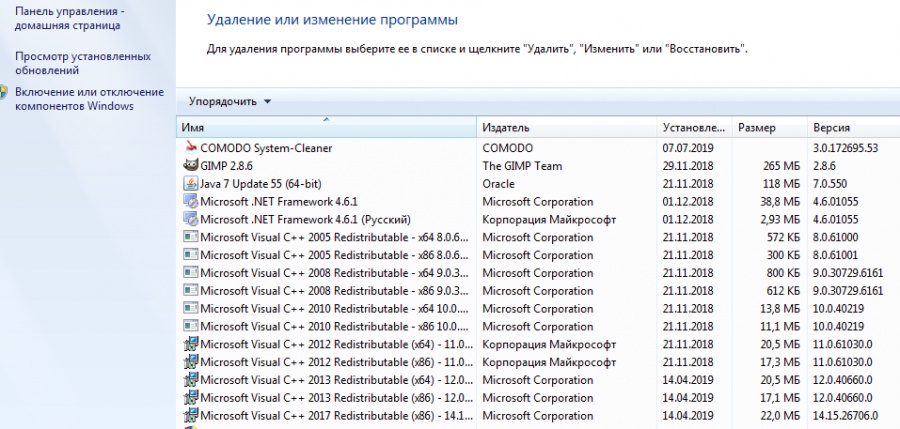Viewport: 900px width, 429px height.
Task: Click version 8.0.61001
Action: (x=836, y=255)
